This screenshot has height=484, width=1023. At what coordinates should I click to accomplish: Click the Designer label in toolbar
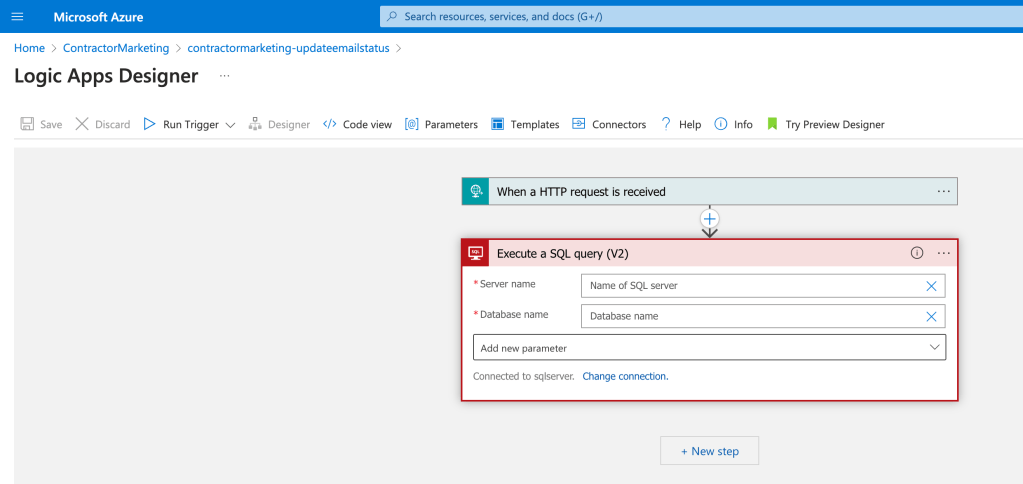tap(289, 125)
